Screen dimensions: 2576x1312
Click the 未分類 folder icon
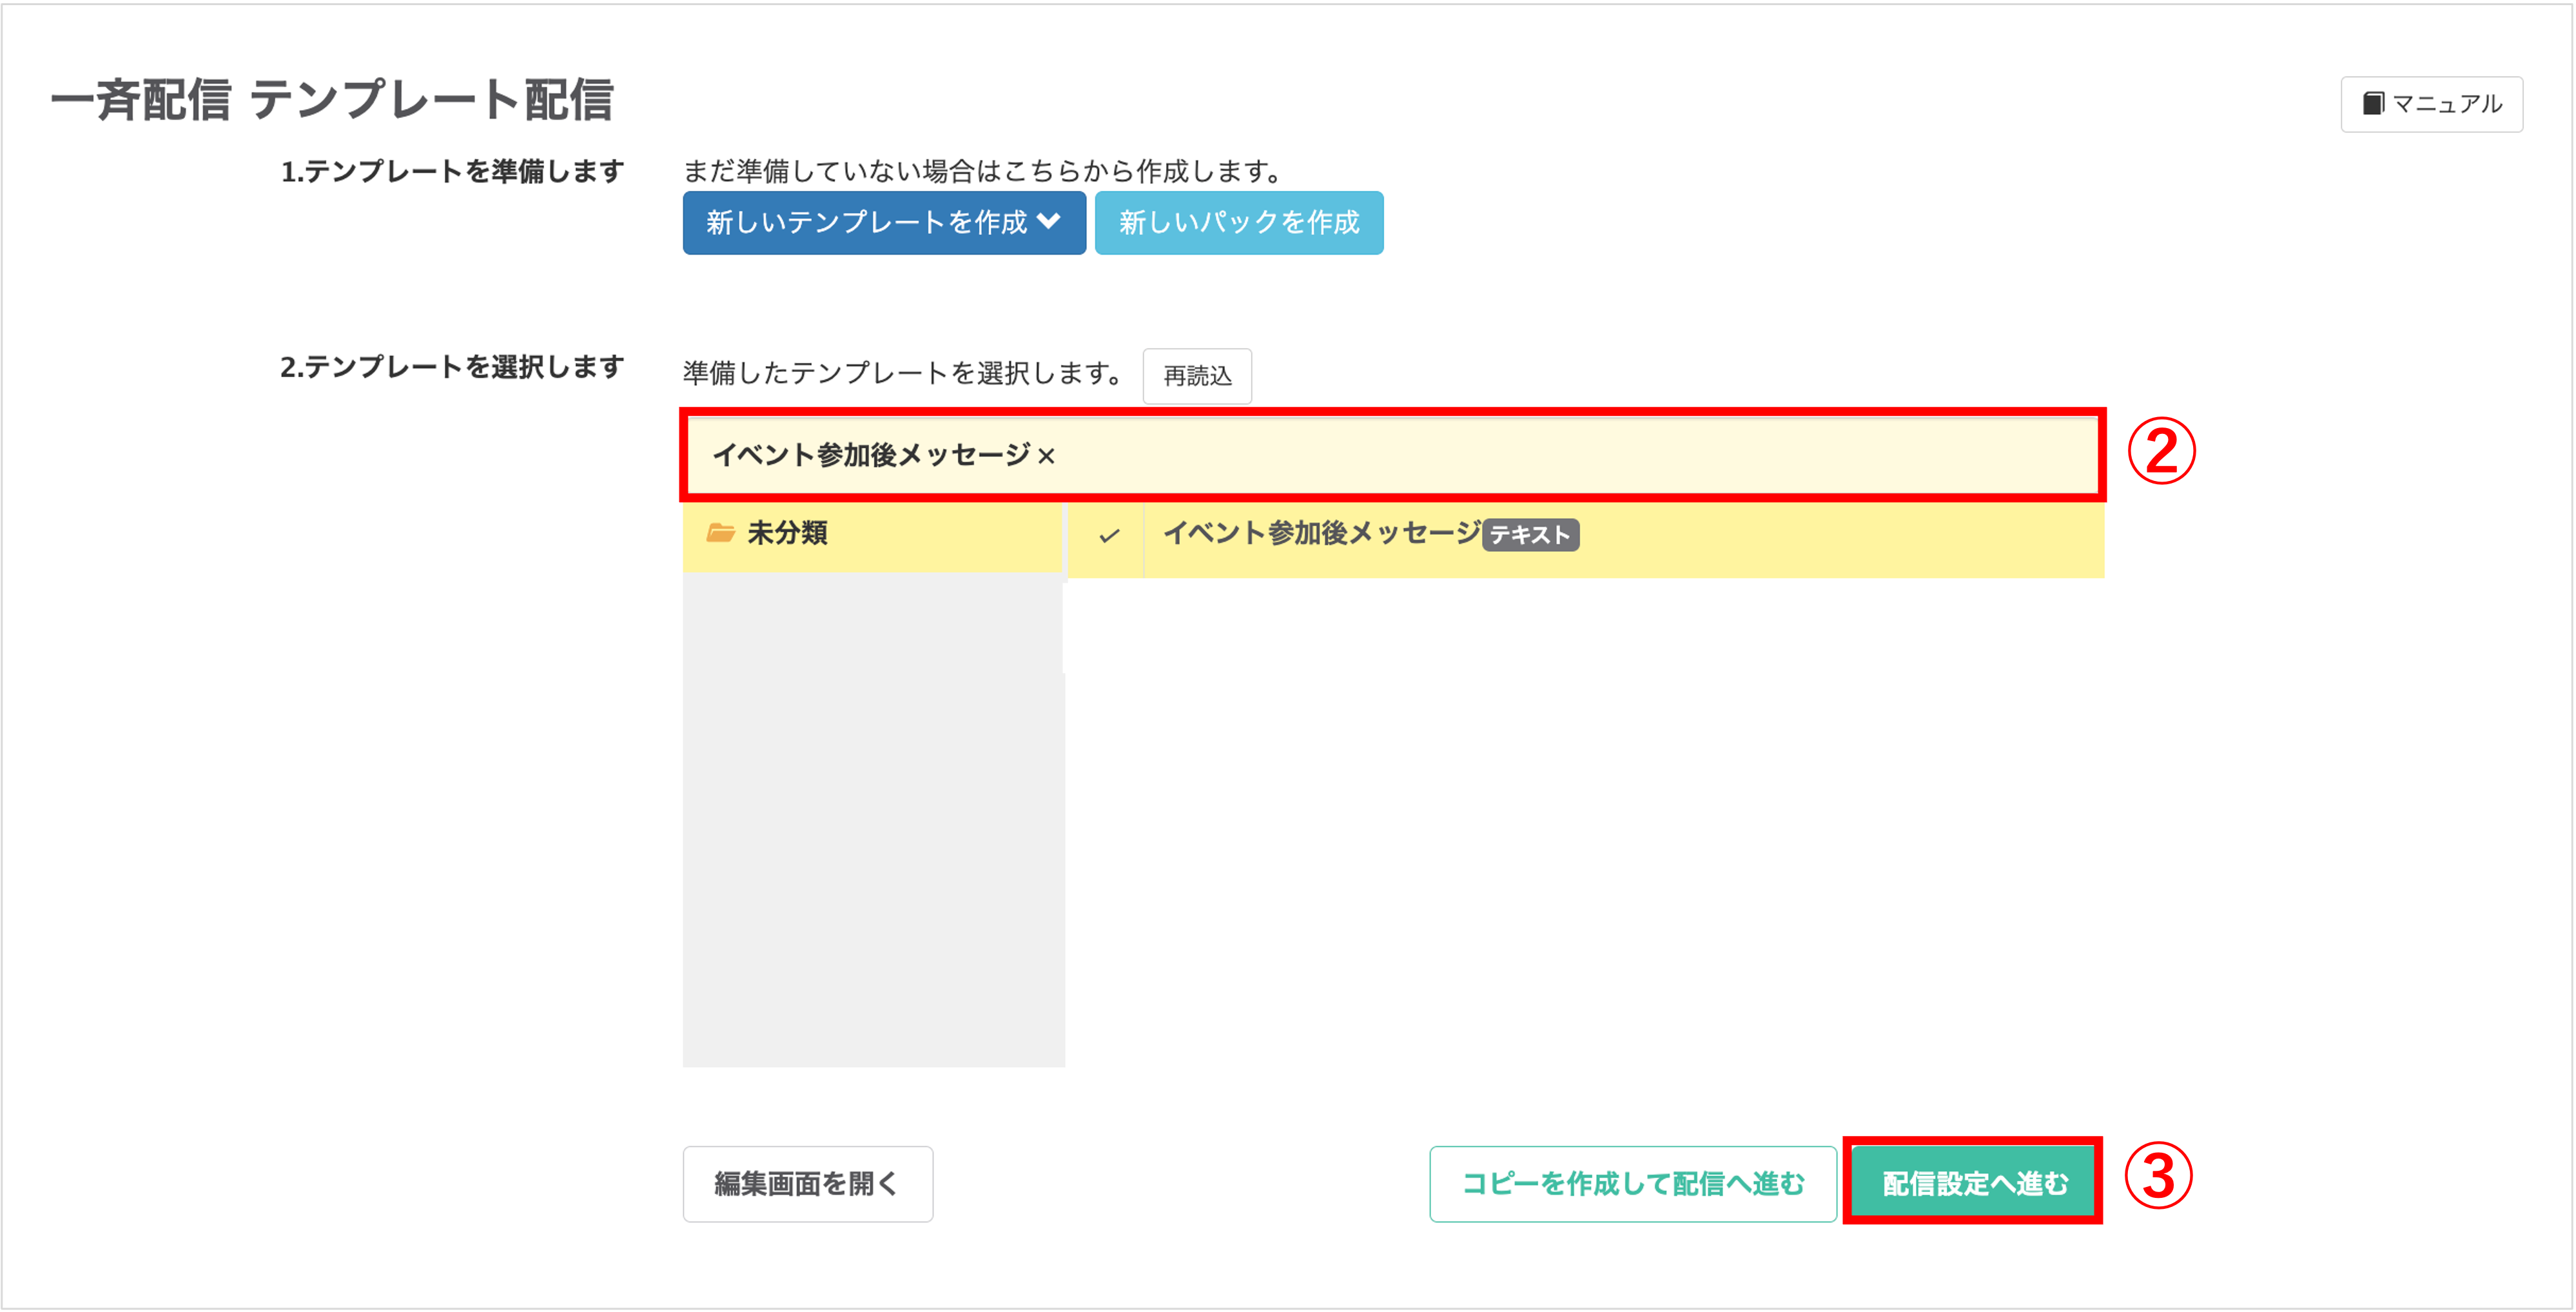point(720,533)
